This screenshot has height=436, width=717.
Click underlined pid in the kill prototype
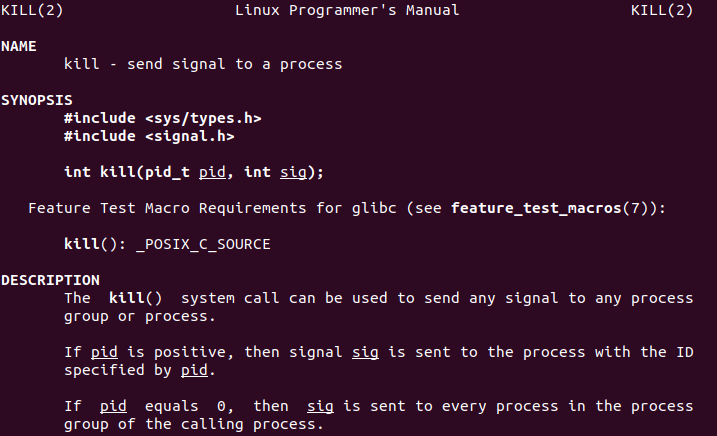pyautogui.click(x=212, y=172)
